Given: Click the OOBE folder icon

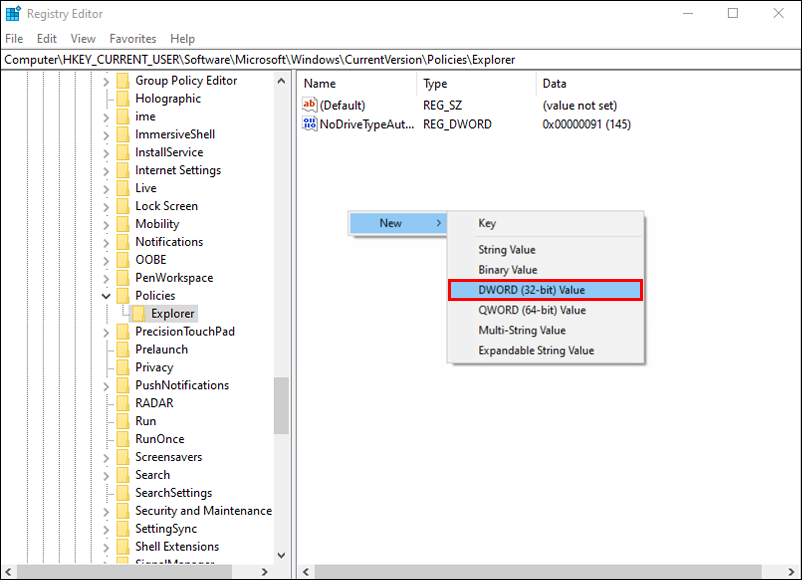Looking at the screenshot, I should (123, 260).
